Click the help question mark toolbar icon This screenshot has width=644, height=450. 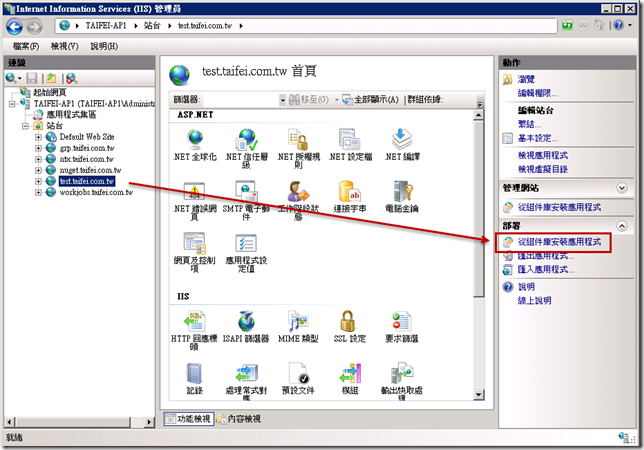[619, 25]
